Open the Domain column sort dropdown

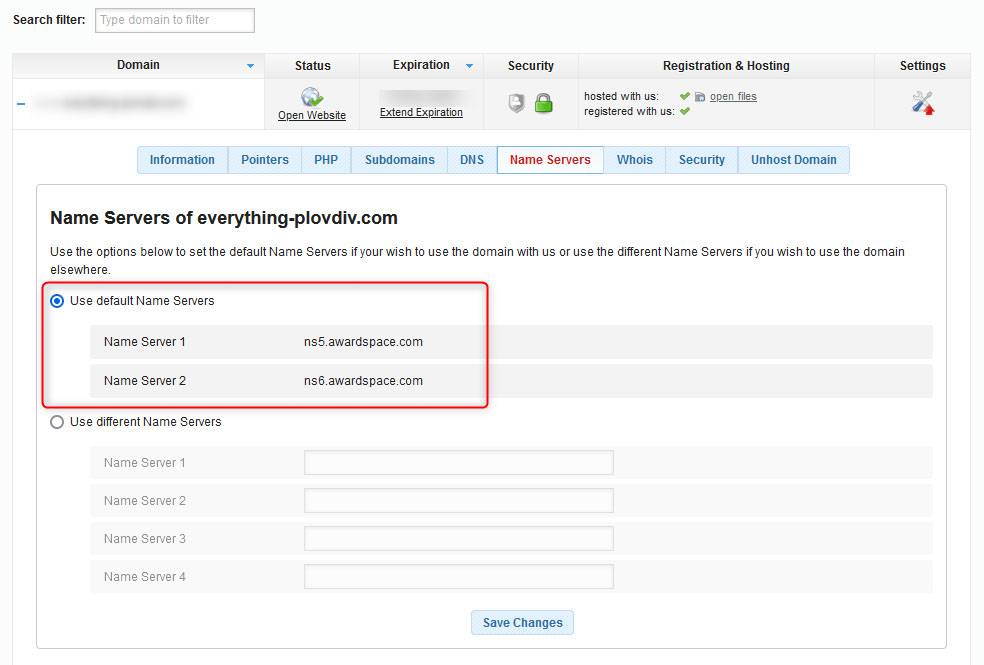click(x=248, y=65)
